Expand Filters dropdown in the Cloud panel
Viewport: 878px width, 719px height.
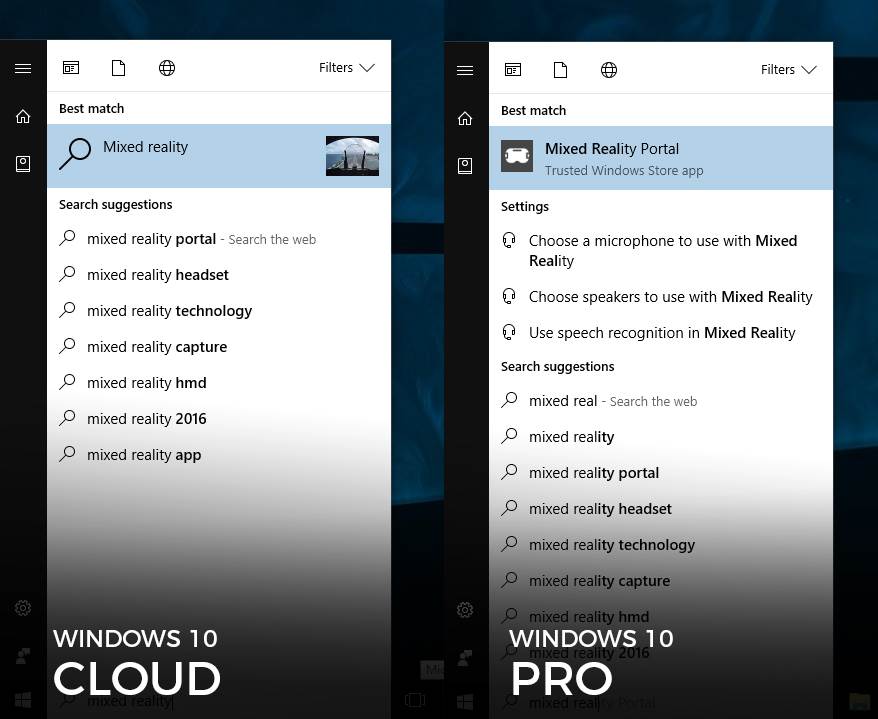pyautogui.click(x=346, y=68)
